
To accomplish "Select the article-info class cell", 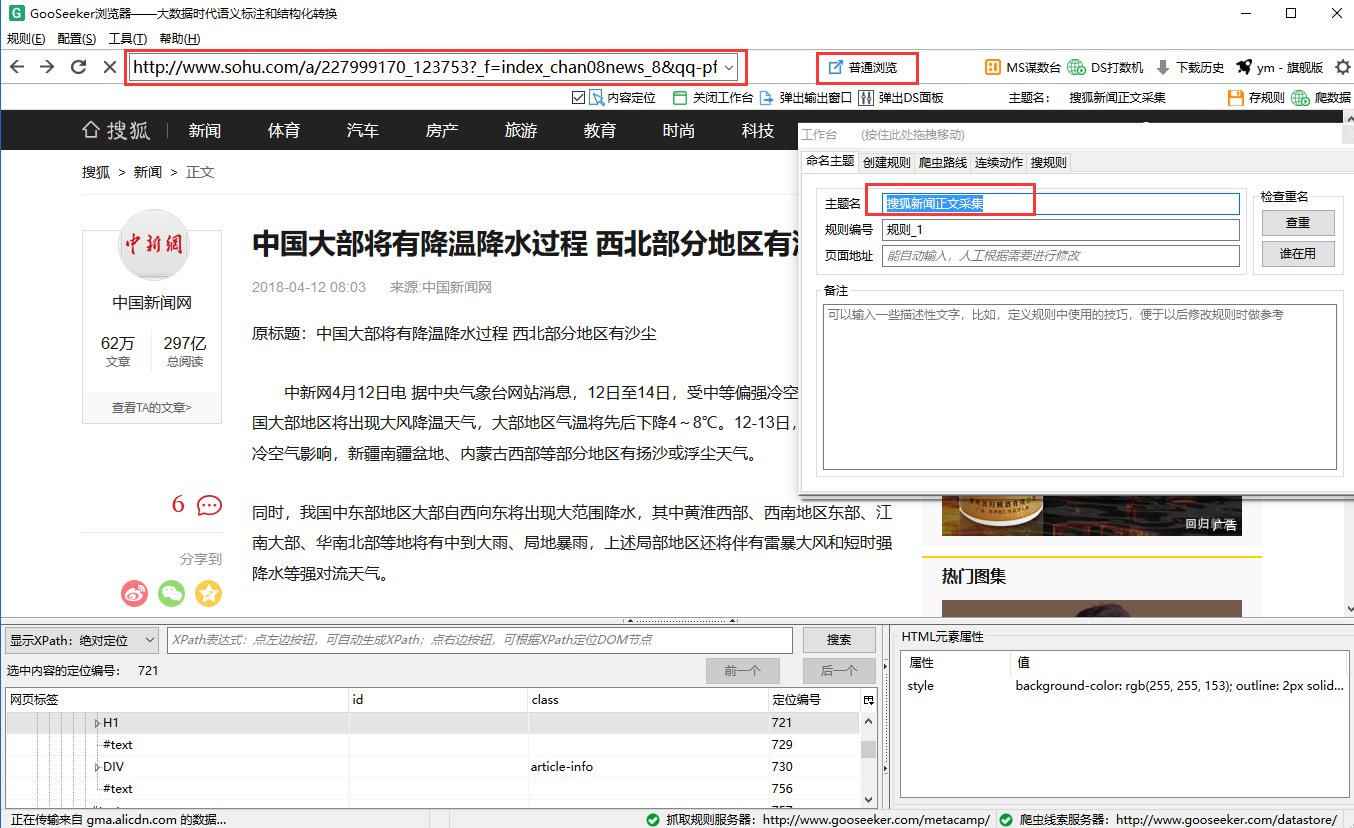I will 648,767.
